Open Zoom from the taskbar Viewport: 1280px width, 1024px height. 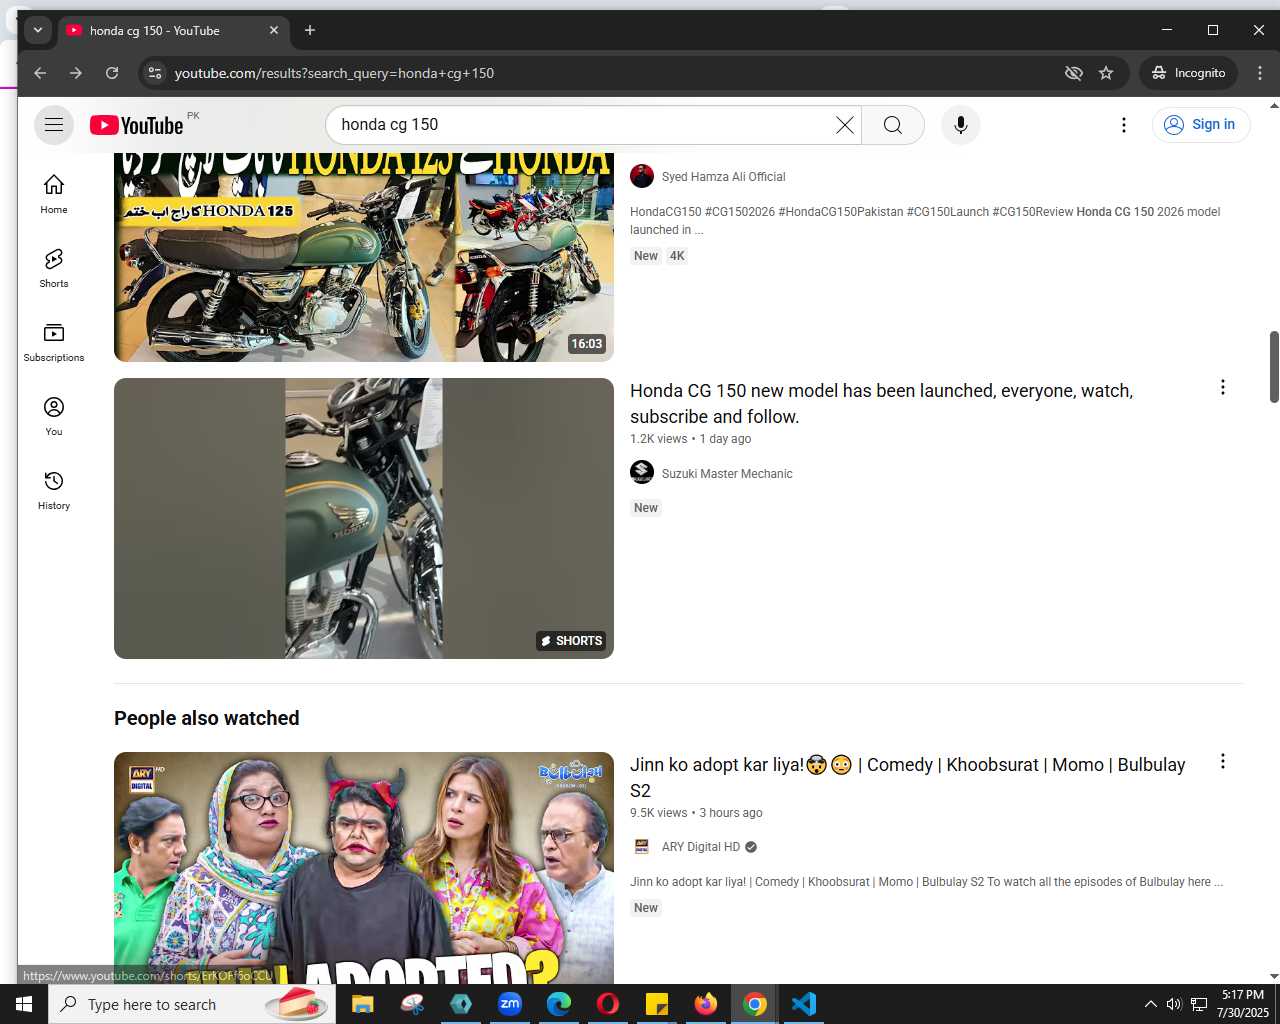click(510, 1004)
